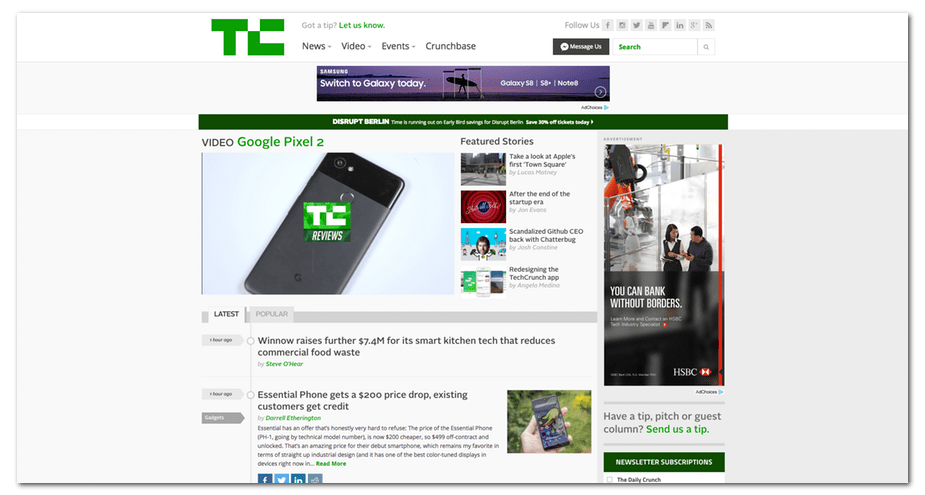
Task: Expand the Events dropdown menu
Action: (398, 46)
